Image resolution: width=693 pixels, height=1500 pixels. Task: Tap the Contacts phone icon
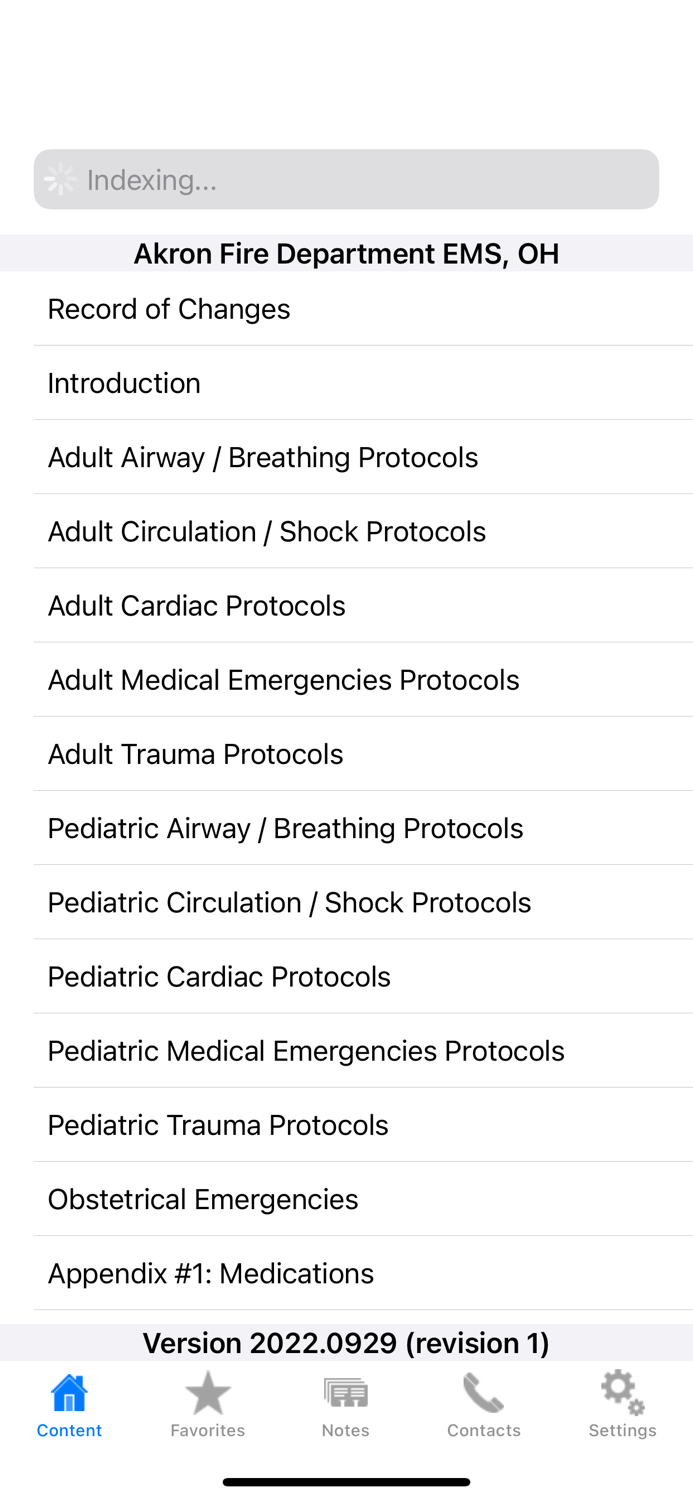click(483, 1391)
